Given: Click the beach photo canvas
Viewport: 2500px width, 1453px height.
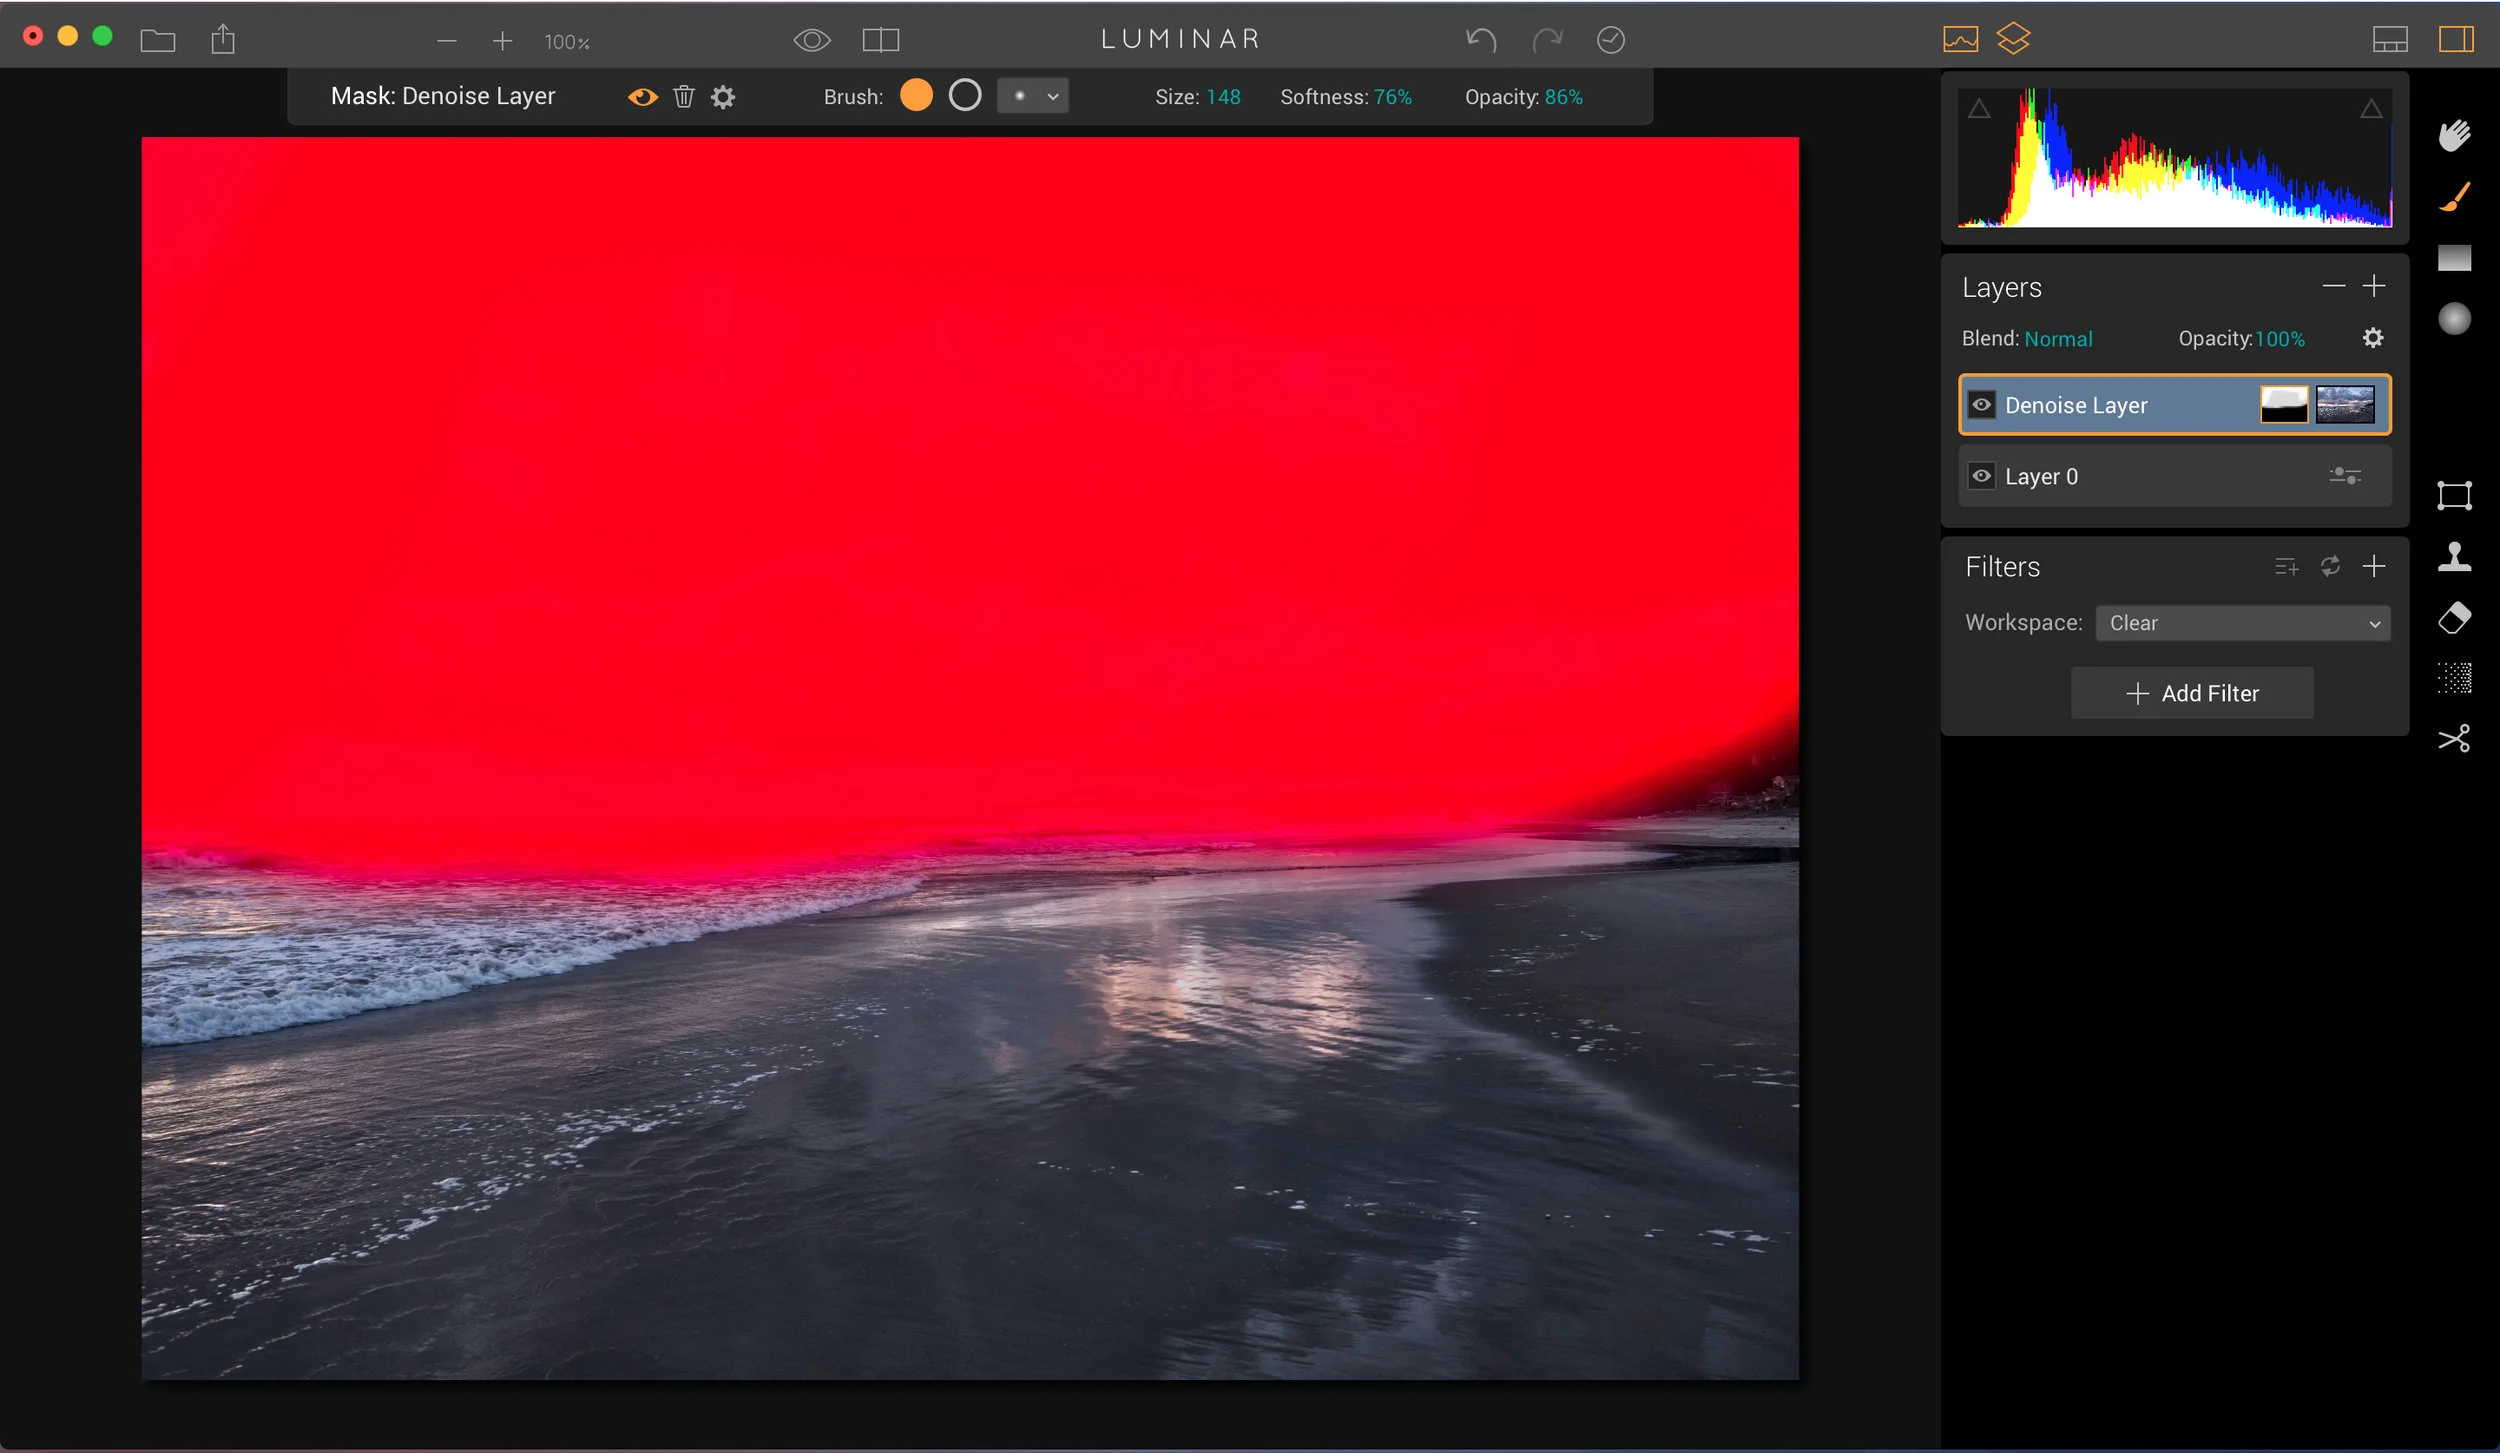Looking at the screenshot, I should pyautogui.click(x=970, y=758).
